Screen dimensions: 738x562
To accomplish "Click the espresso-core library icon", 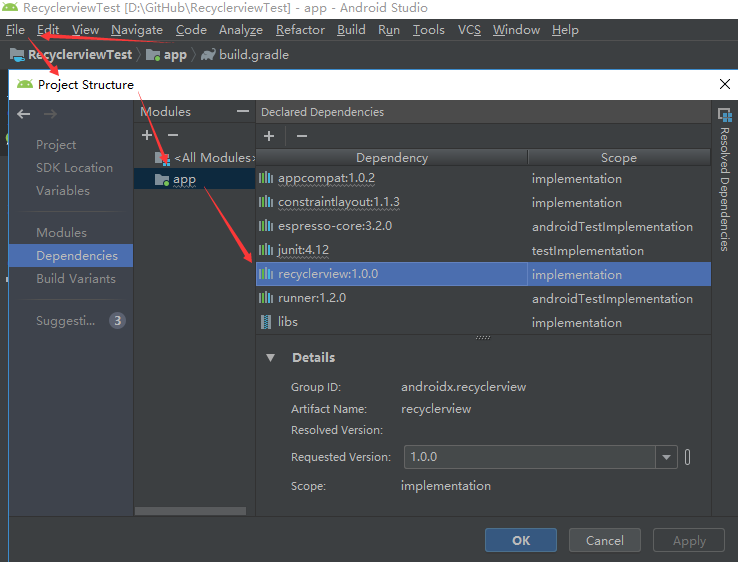I will click(266, 226).
